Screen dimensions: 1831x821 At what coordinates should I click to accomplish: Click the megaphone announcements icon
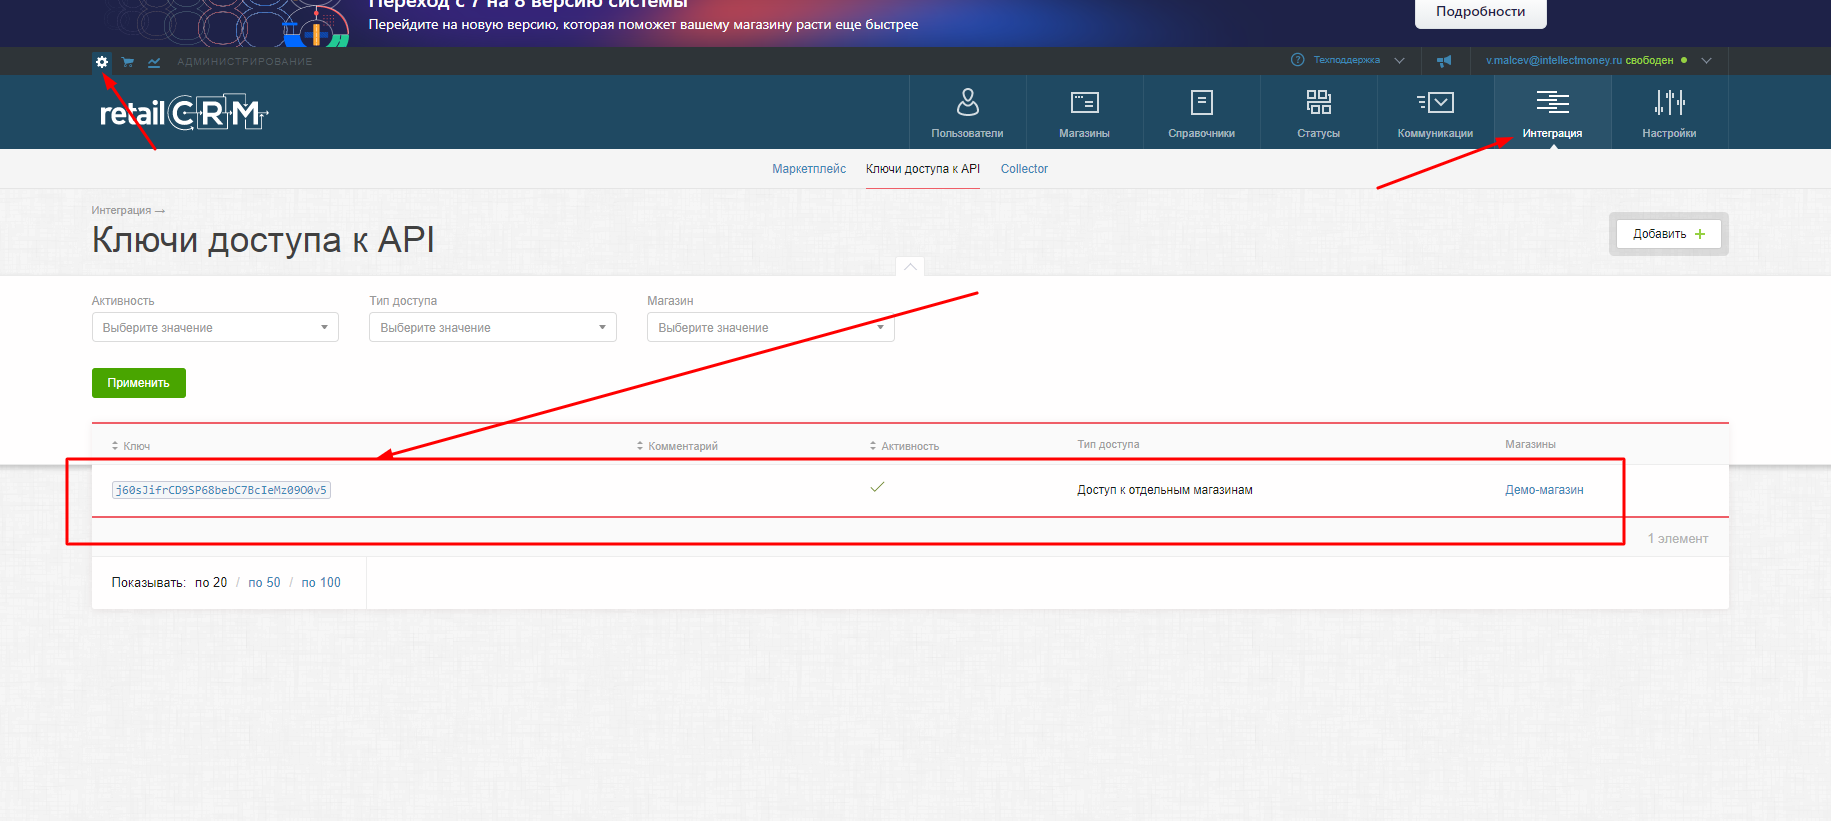1444,61
